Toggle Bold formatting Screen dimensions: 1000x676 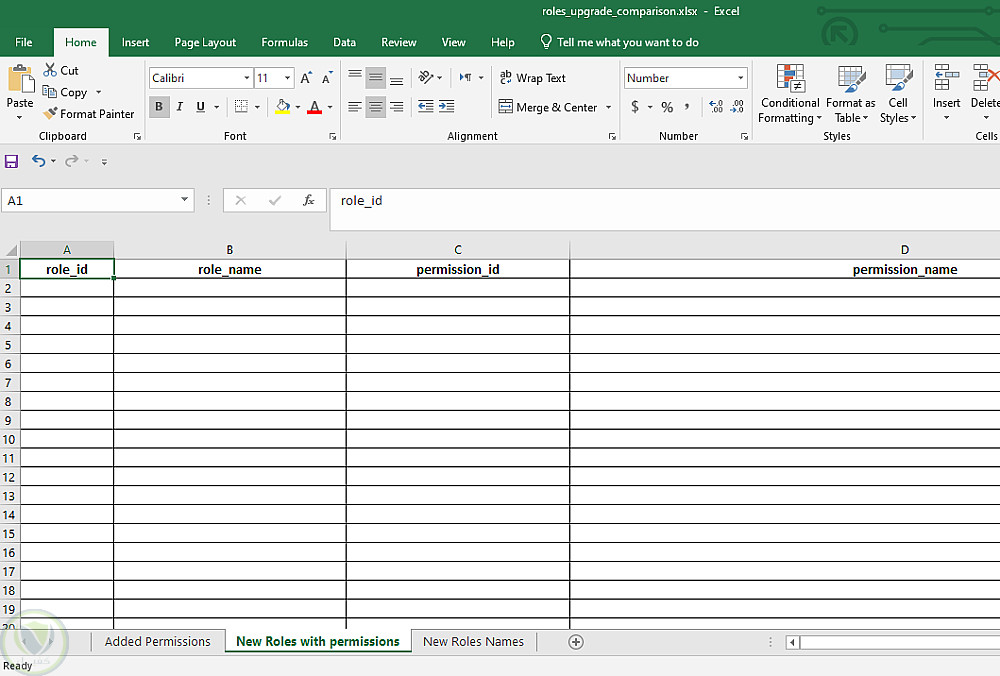point(159,107)
